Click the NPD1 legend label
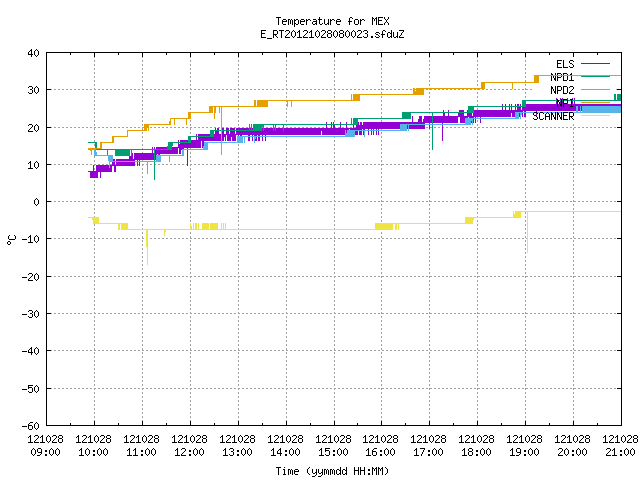640x480 pixels. [562, 77]
